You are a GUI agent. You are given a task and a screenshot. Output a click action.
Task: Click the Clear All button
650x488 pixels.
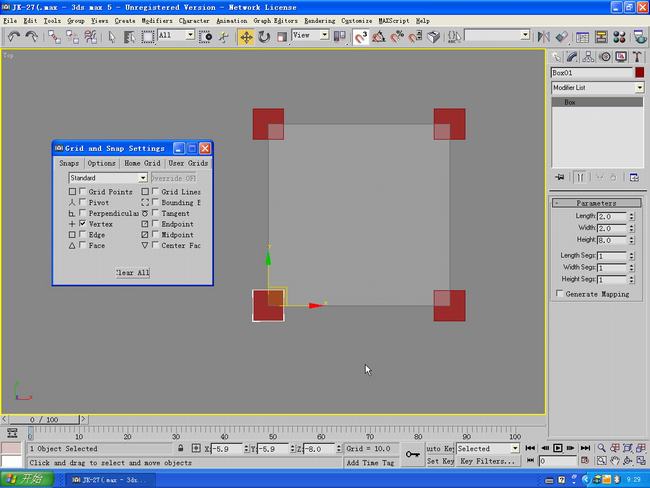click(133, 272)
